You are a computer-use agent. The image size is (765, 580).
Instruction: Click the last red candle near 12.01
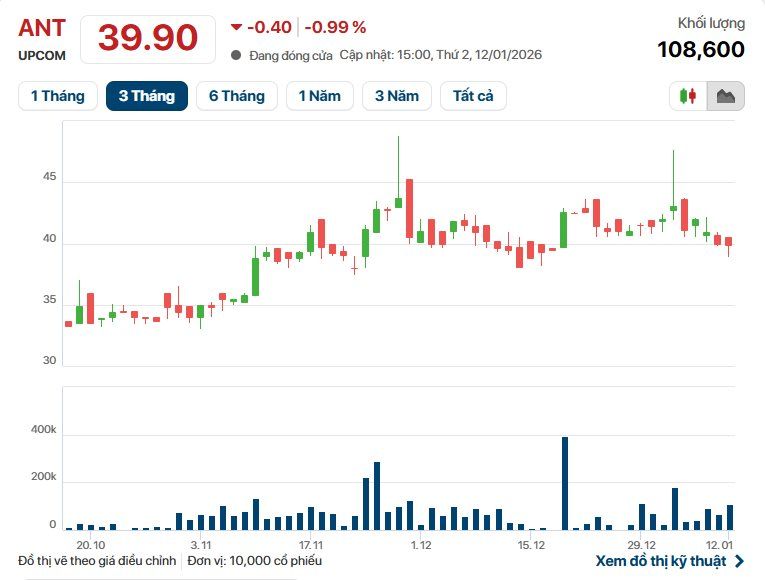coord(729,241)
